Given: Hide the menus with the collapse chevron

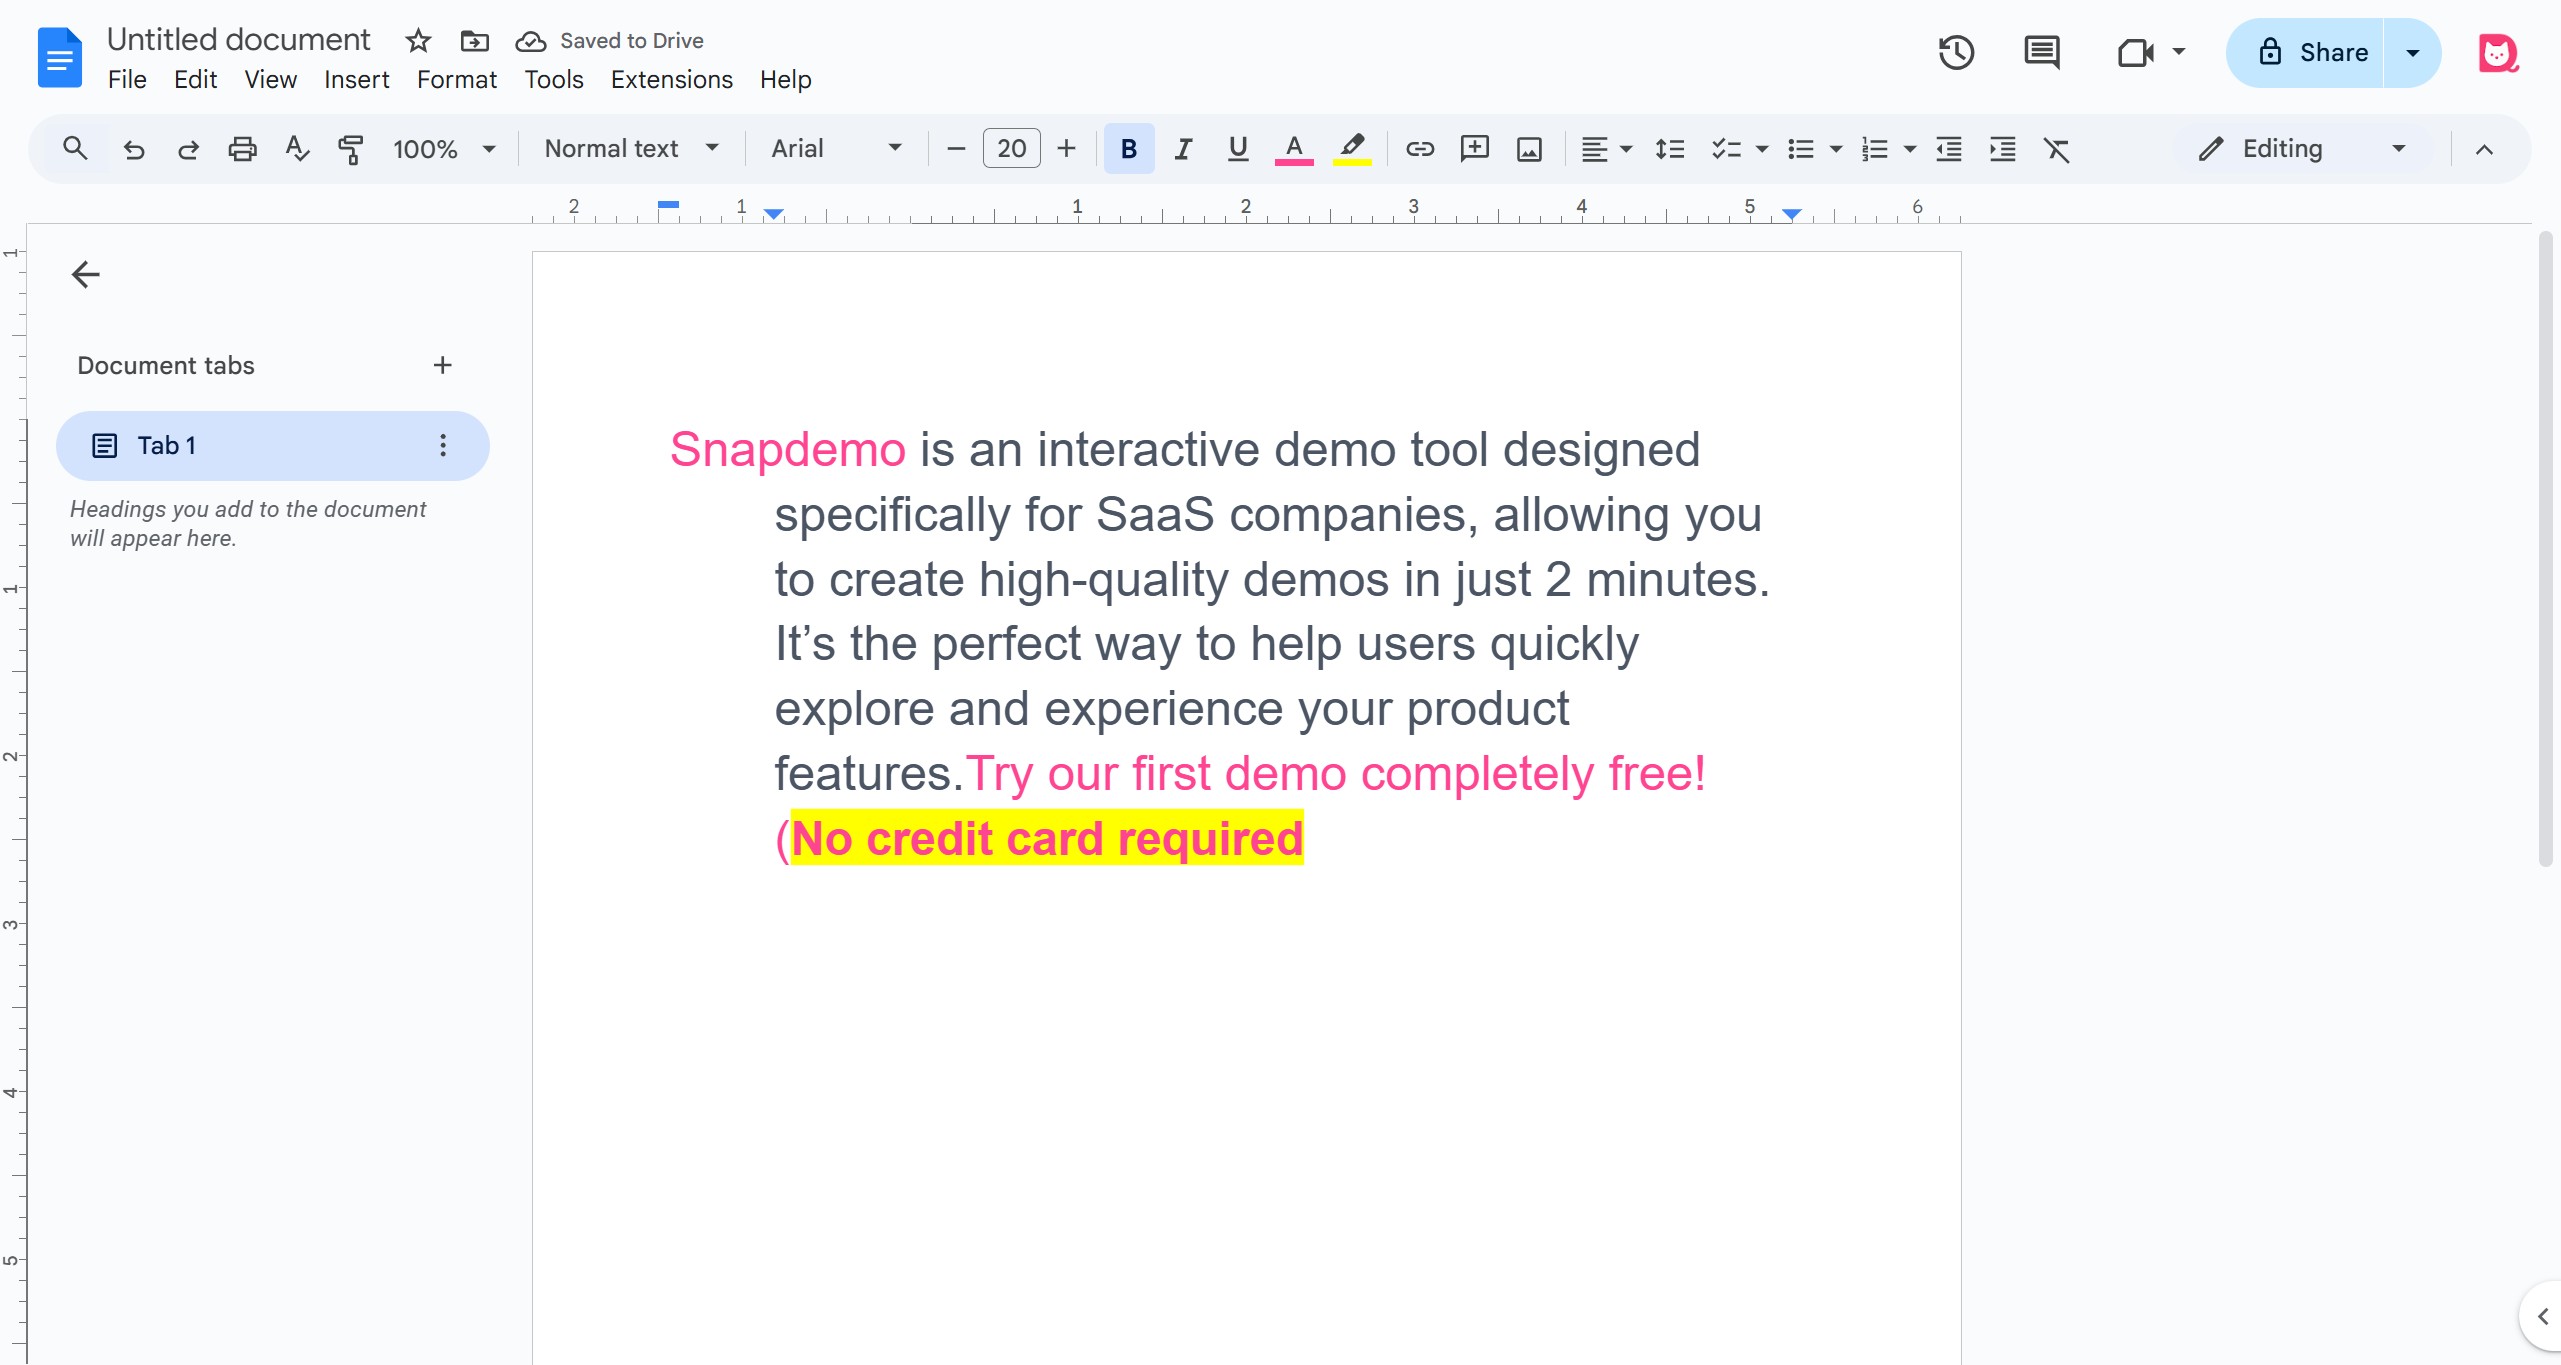Looking at the screenshot, I should [x=2484, y=149].
